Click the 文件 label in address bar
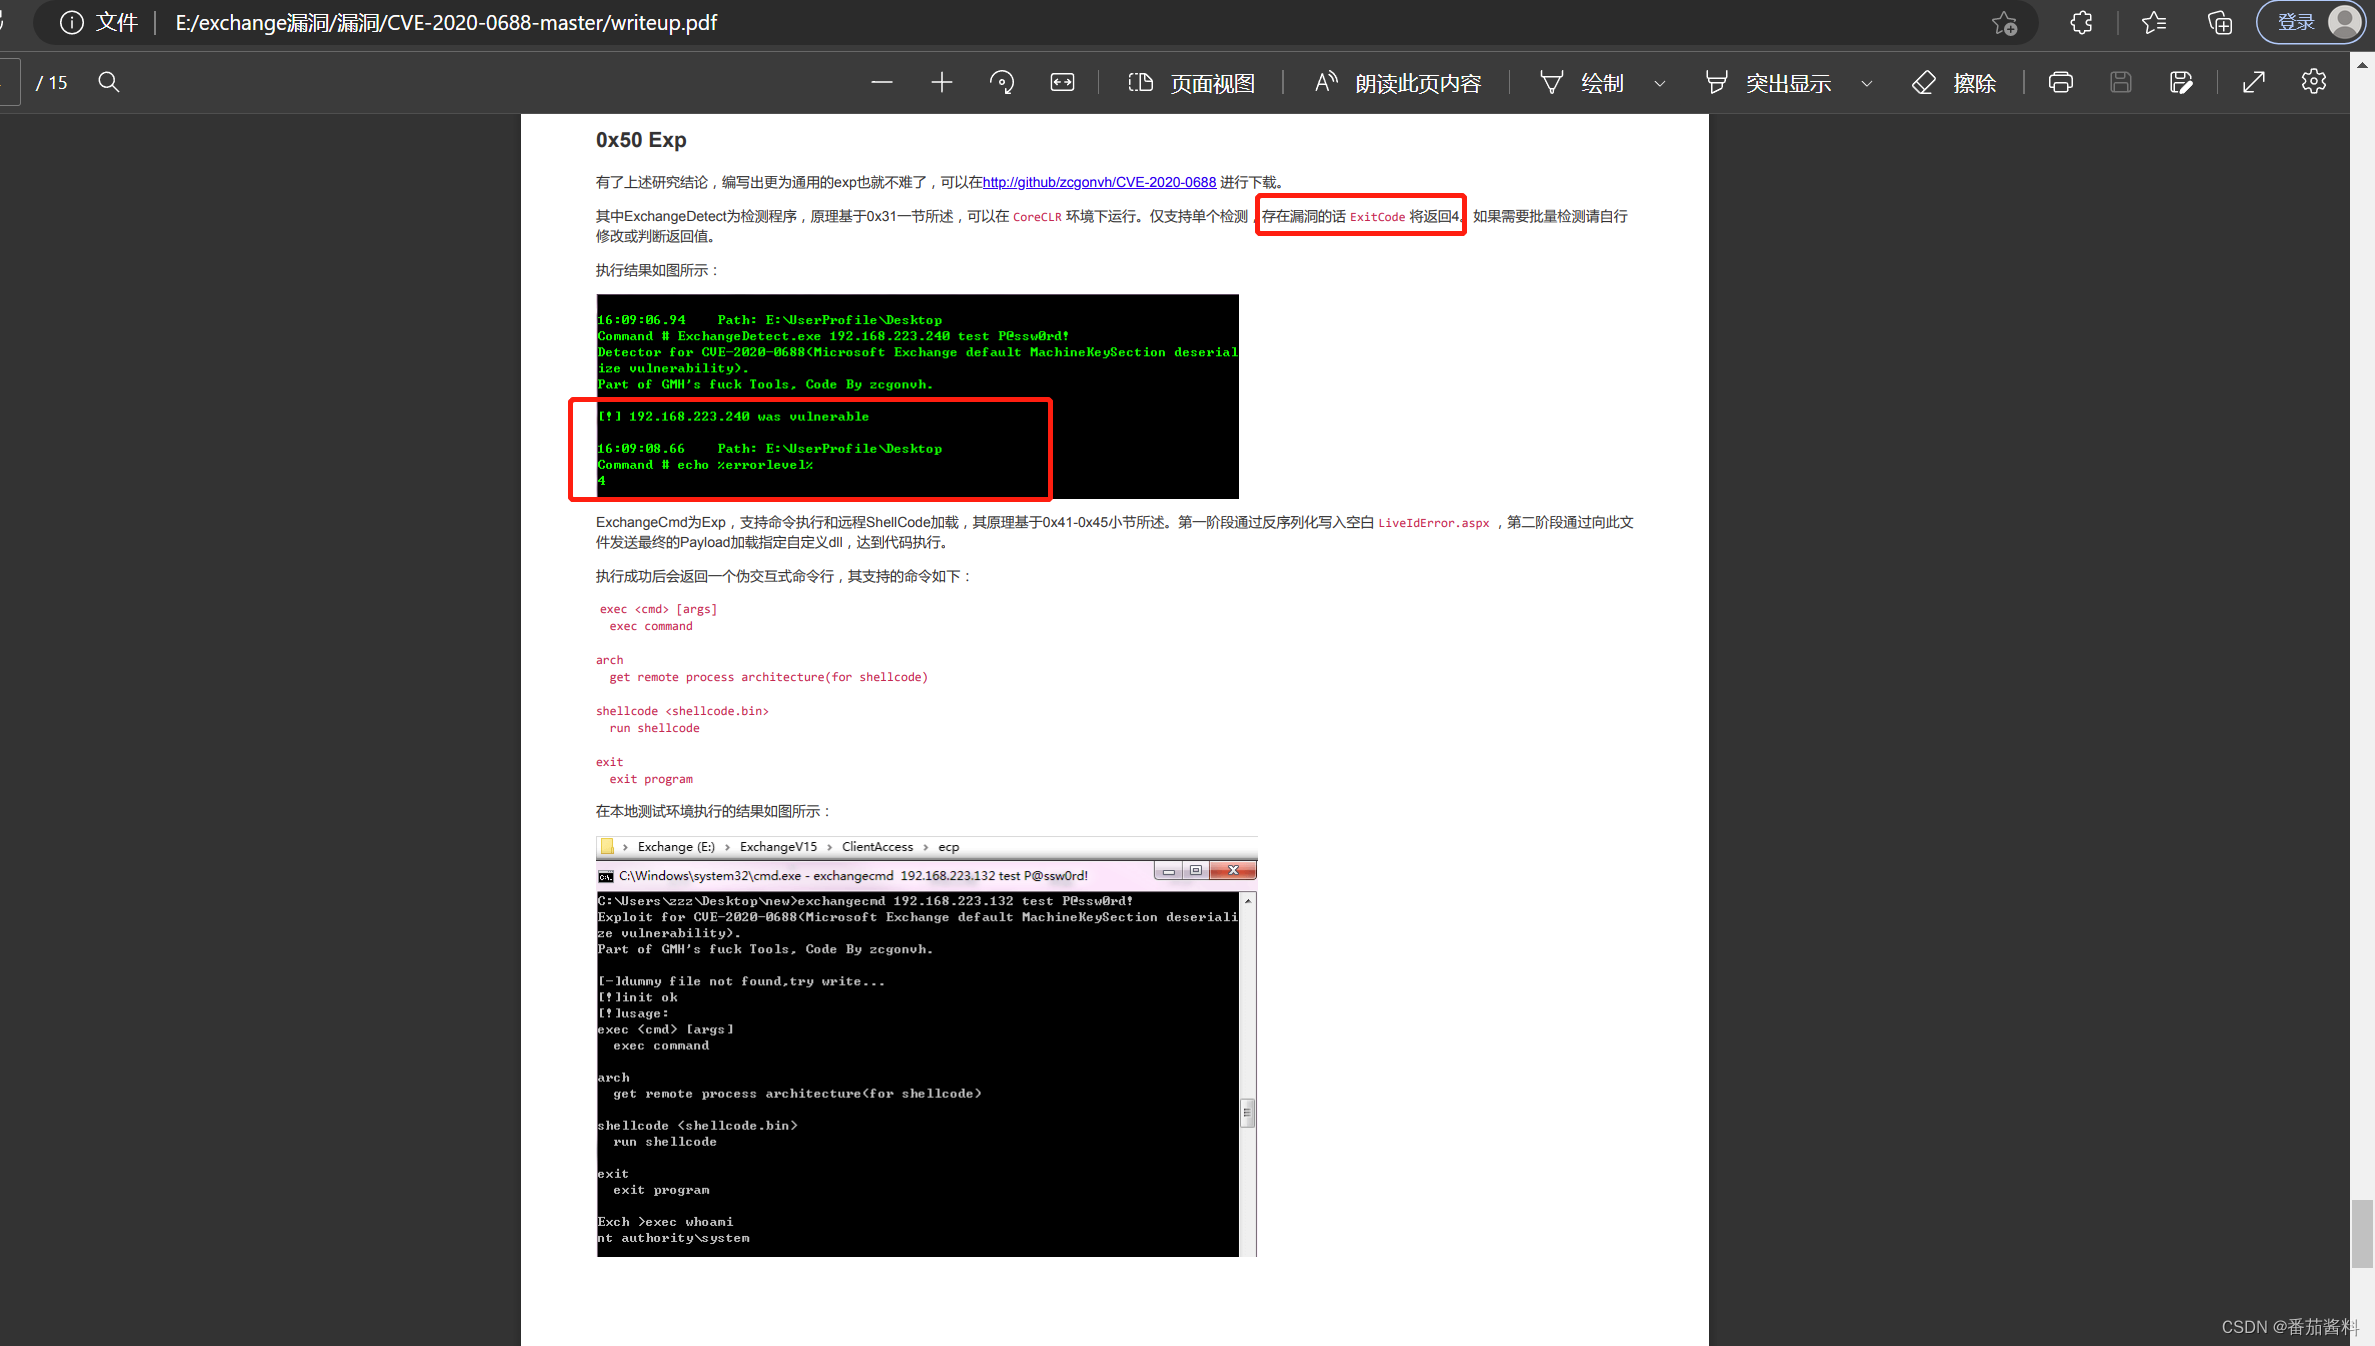 [x=117, y=23]
